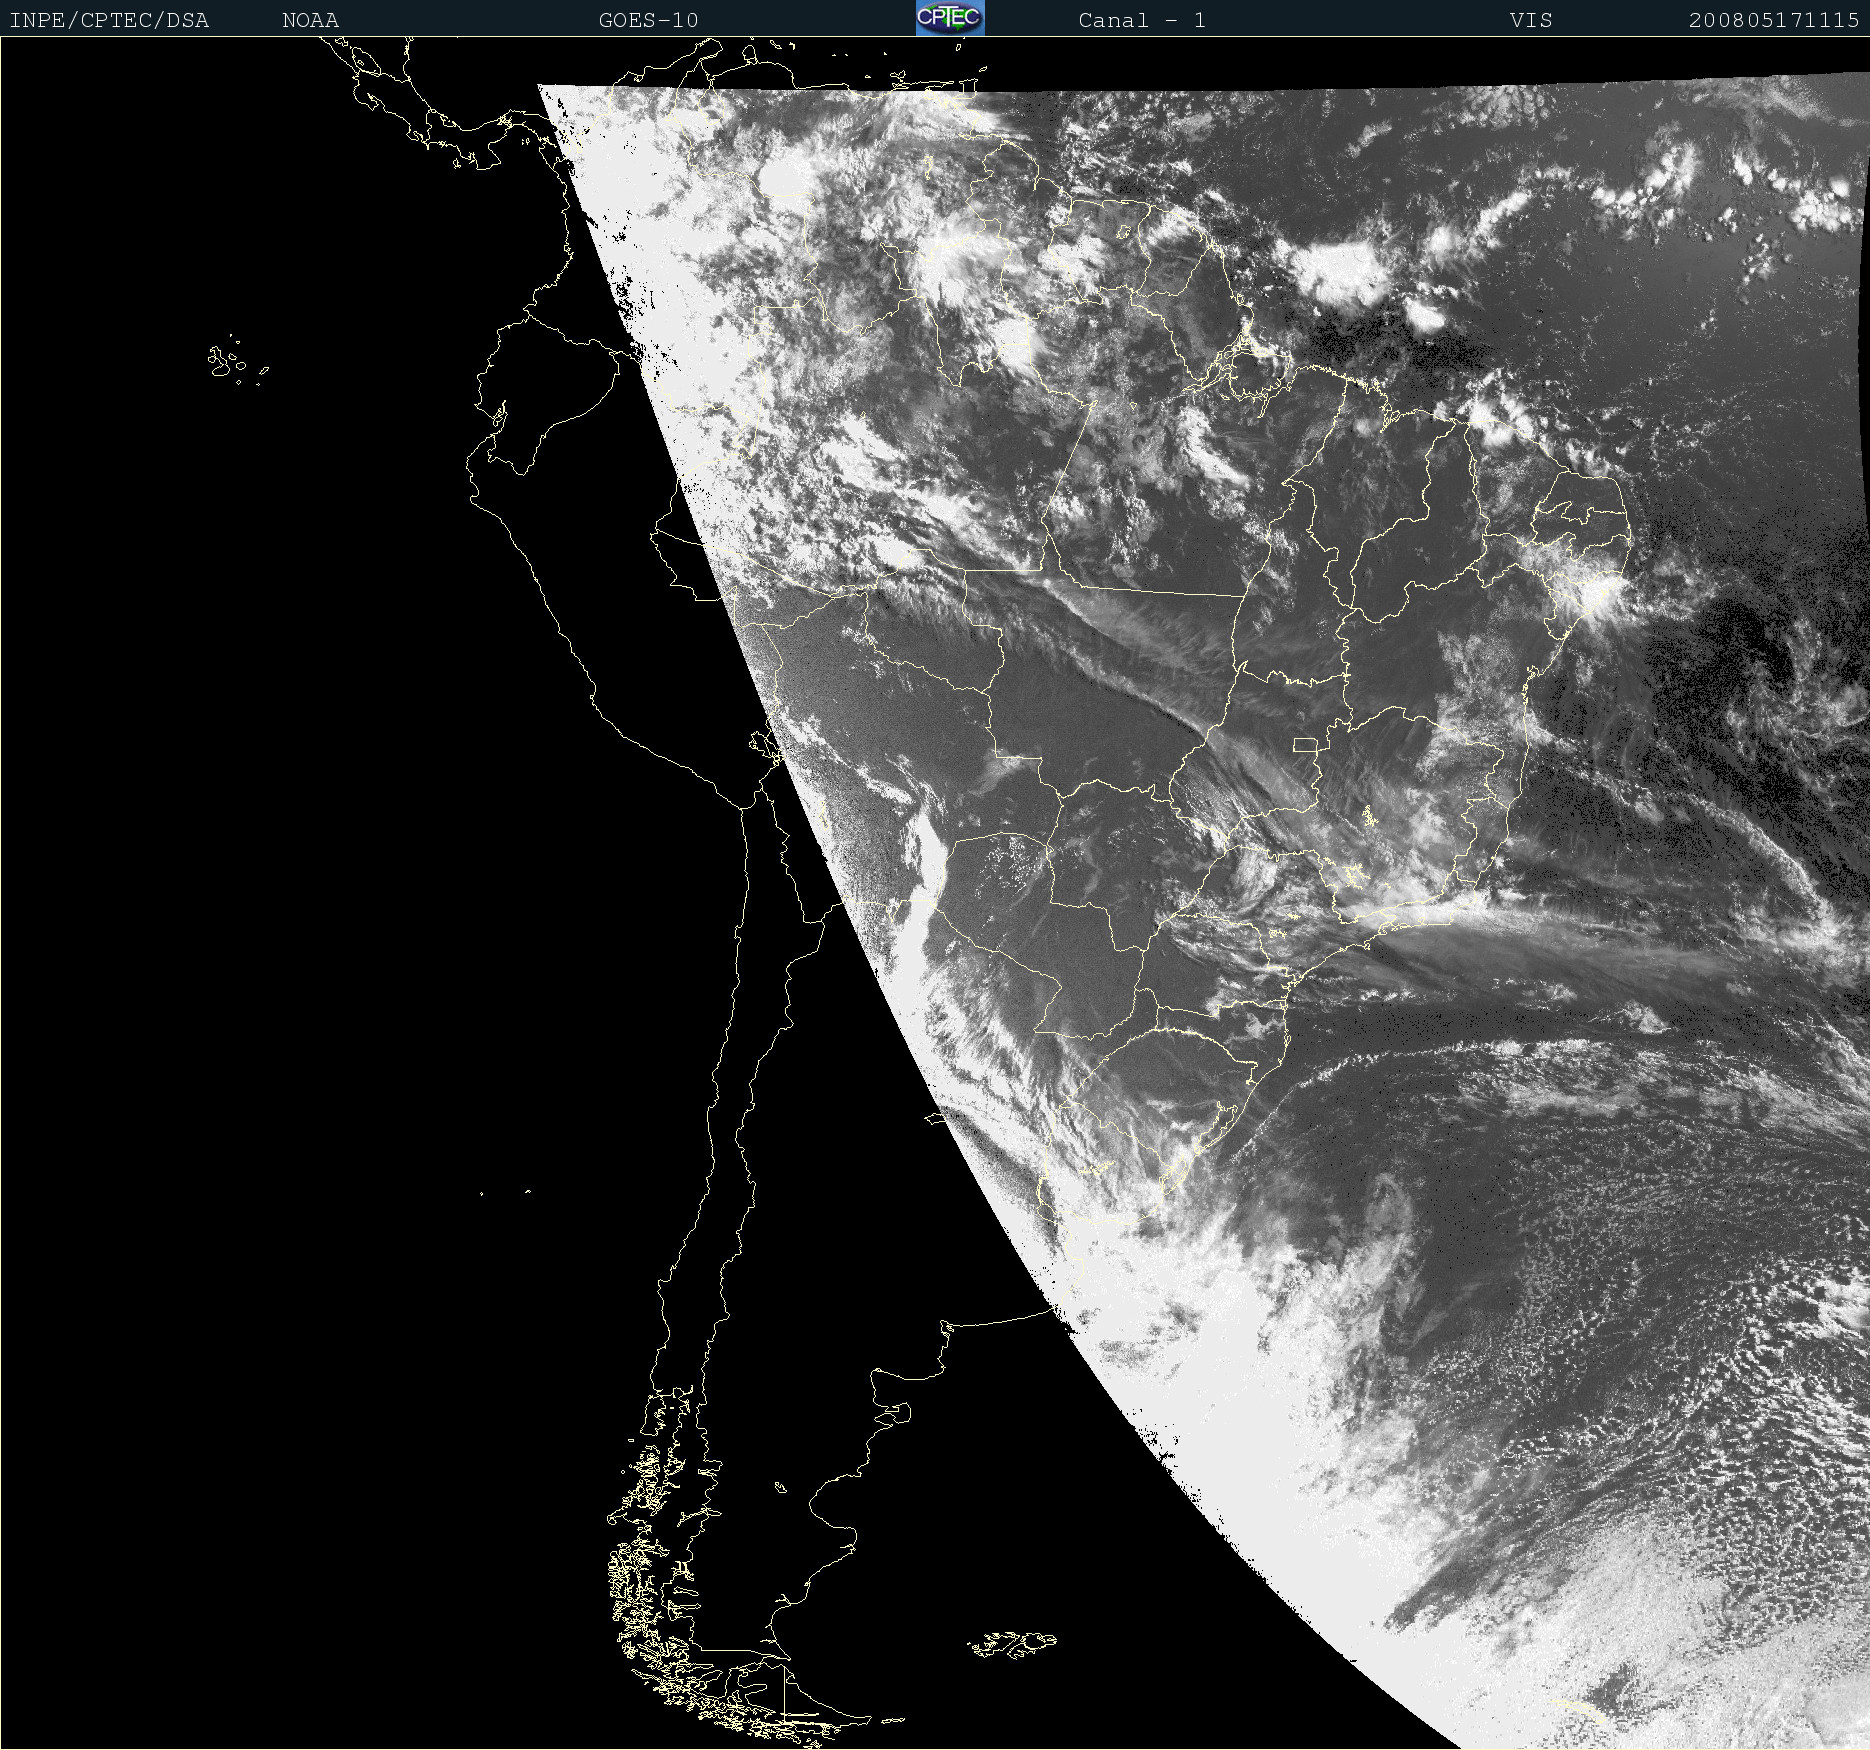Image resolution: width=1870 pixels, height=1750 pixels.
Task: Click the GOES-10 satellite label
Action: coord(648,20)
